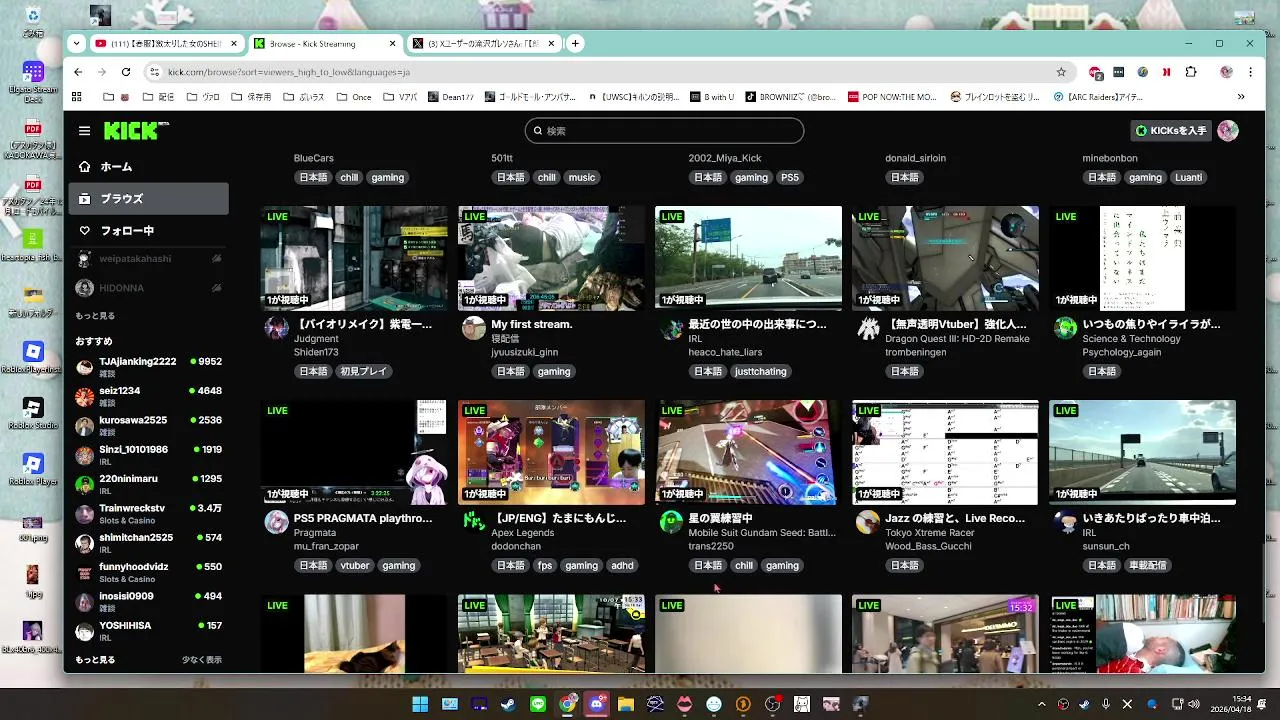Open a new browser tab
1280x720 pixels.
point(575,44)
